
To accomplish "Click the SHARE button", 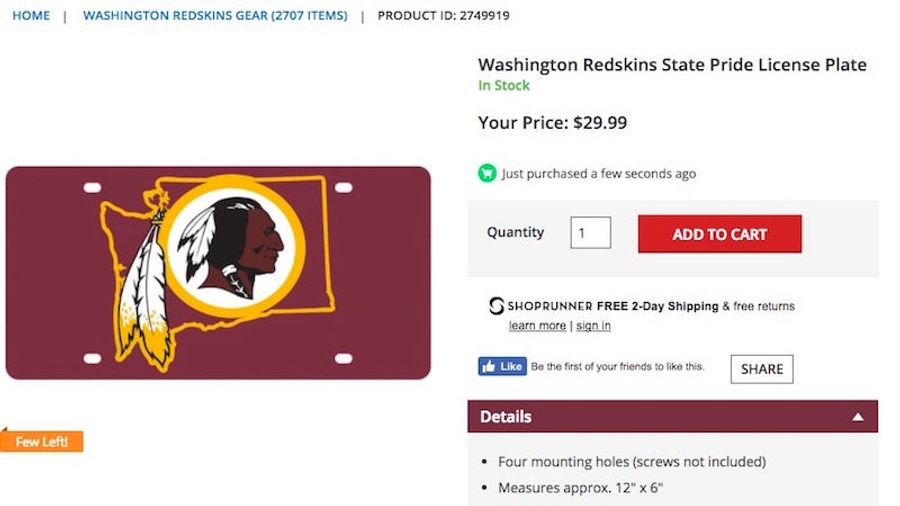I will tap(762, 369).
